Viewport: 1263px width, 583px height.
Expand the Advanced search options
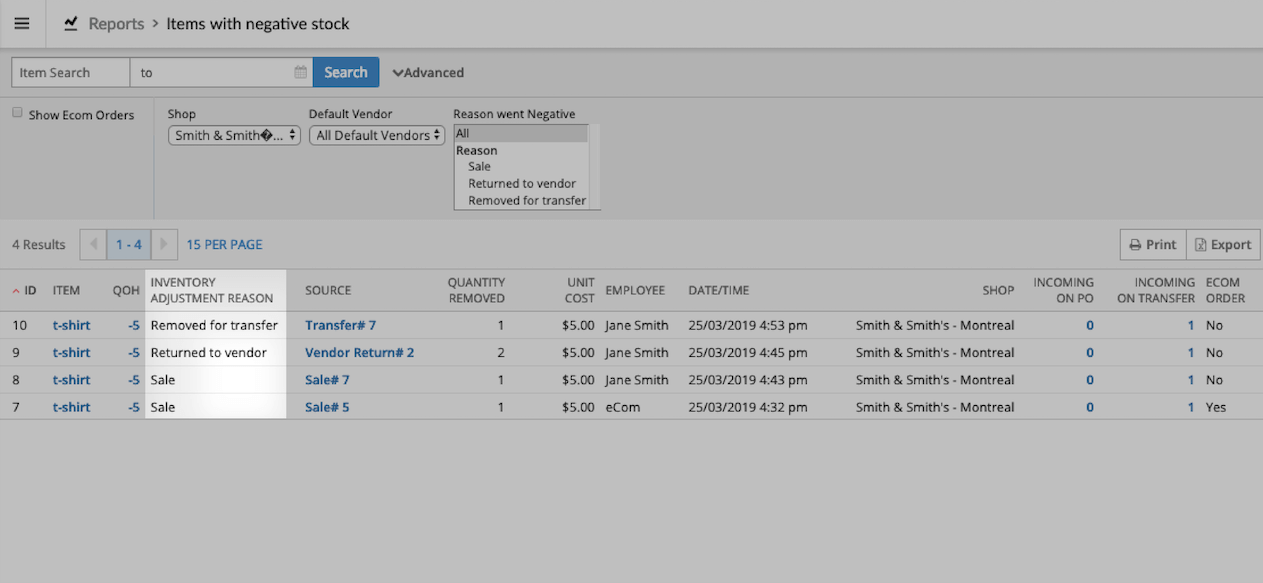[x=428, y=73]
